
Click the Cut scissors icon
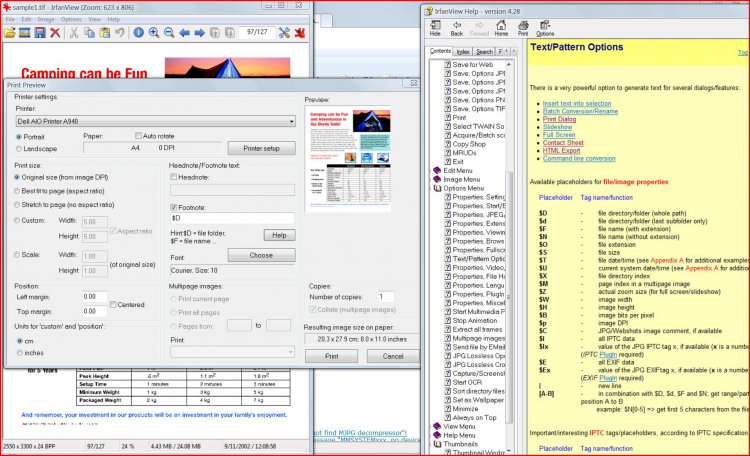pyautogui.click(x=74, y=33)
